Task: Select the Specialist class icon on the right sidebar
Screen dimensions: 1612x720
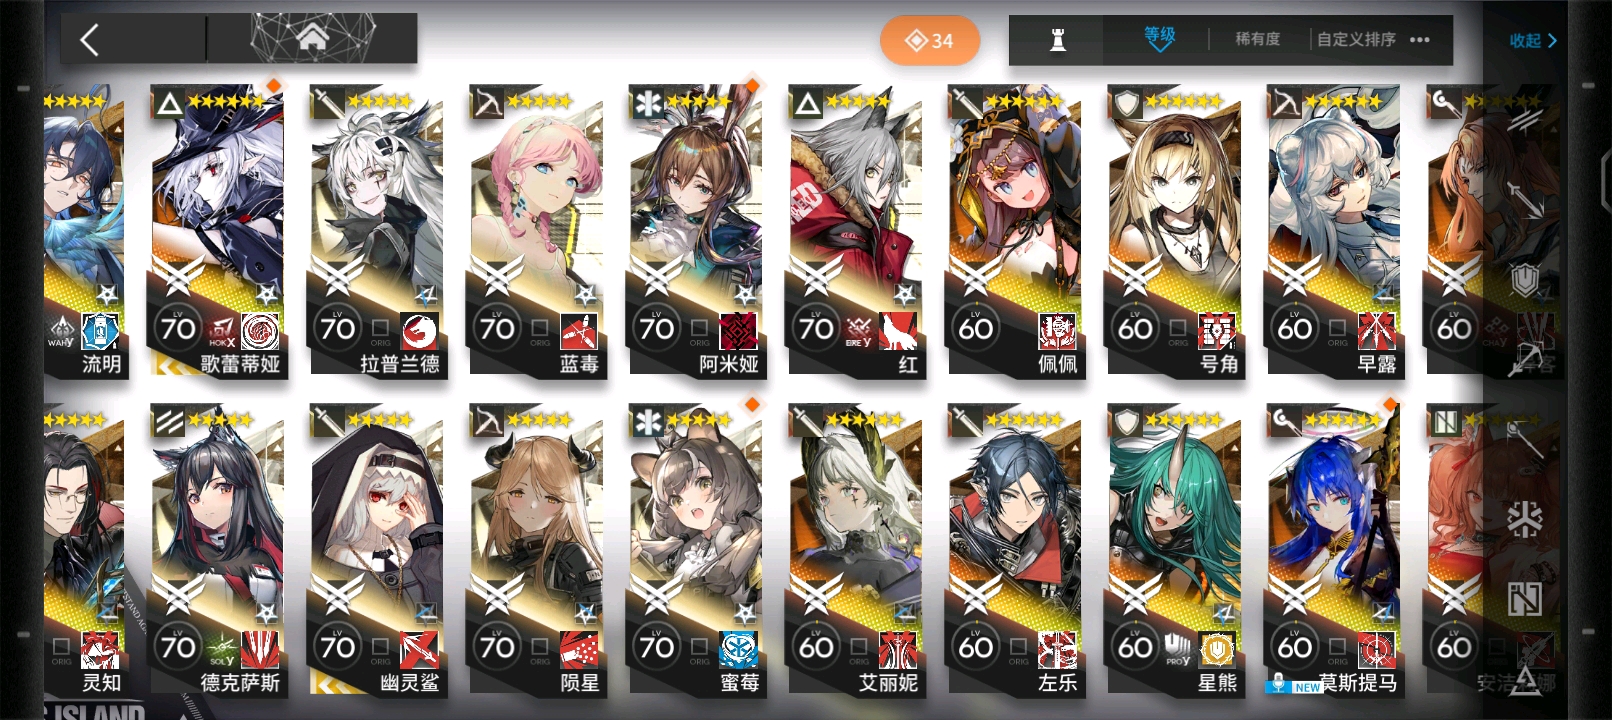Action: (x=1525, y=600)
